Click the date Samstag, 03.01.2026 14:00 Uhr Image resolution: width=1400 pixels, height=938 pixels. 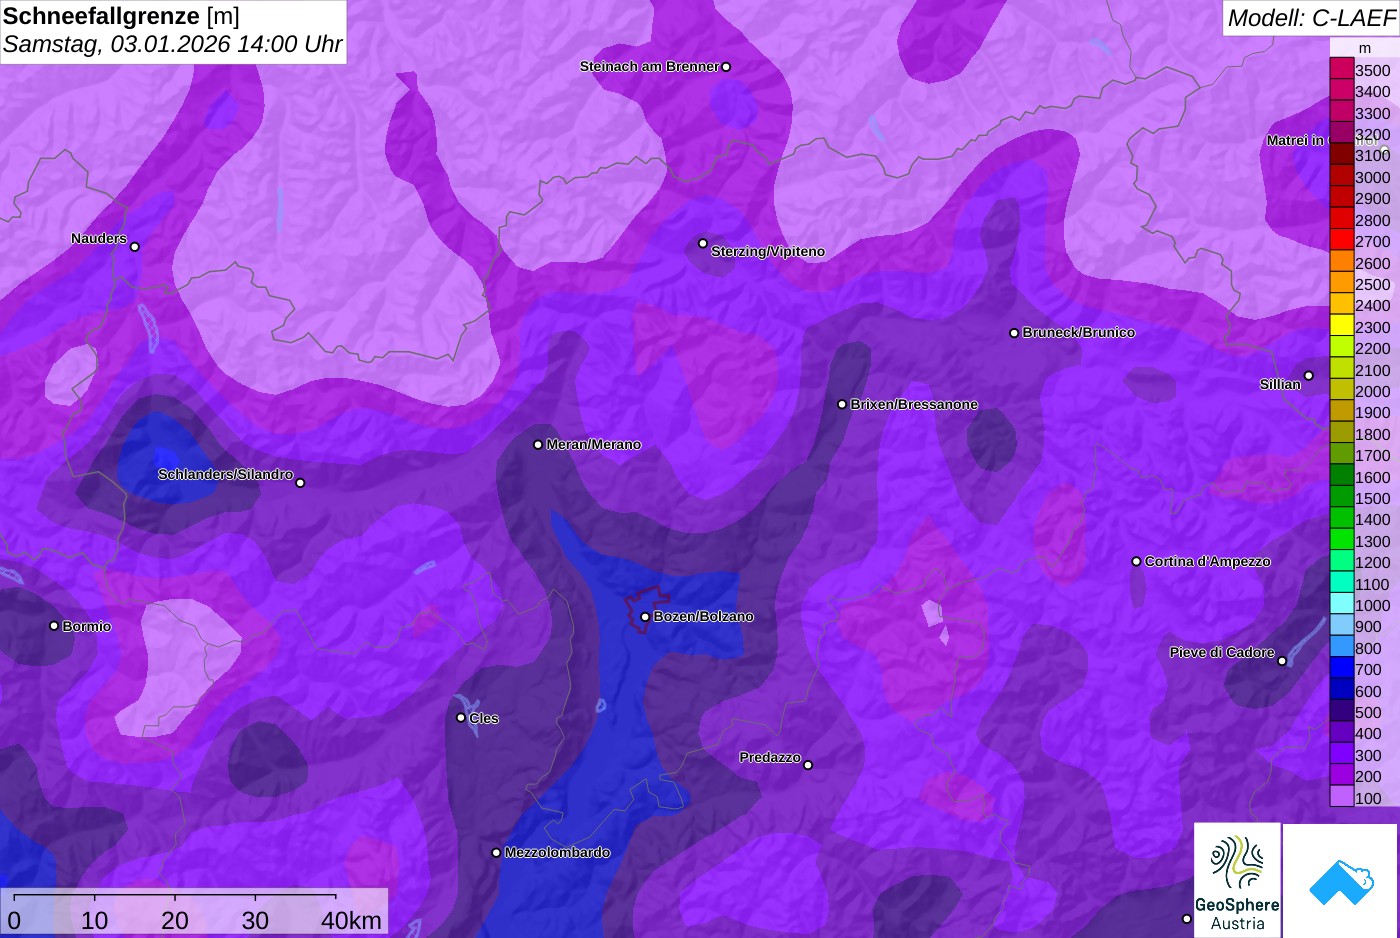coord(172,45)
